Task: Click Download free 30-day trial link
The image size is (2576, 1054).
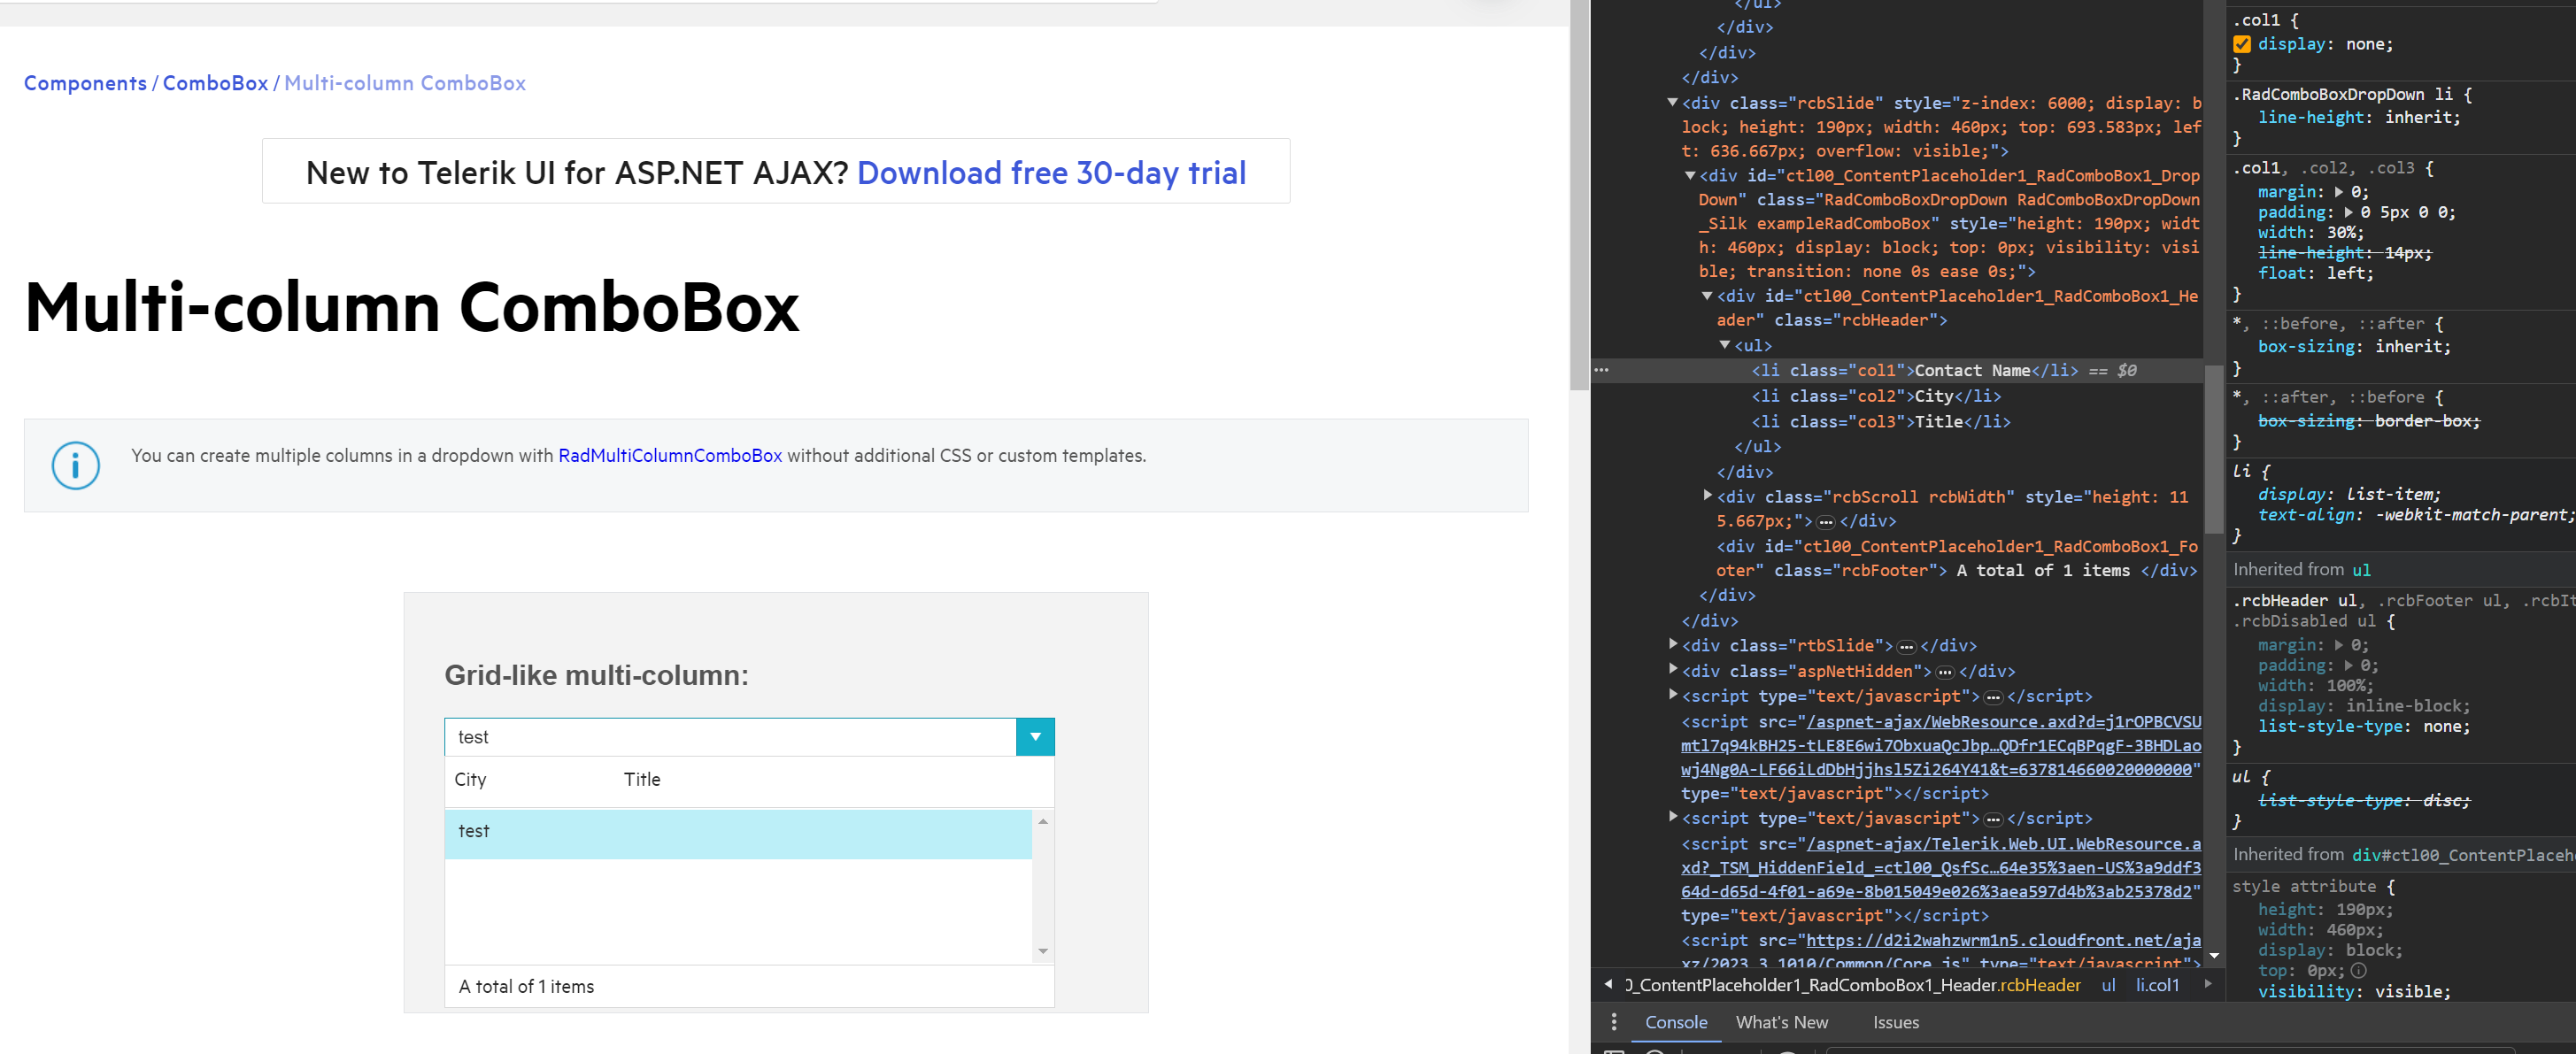Action: (x=1051, y=173)
